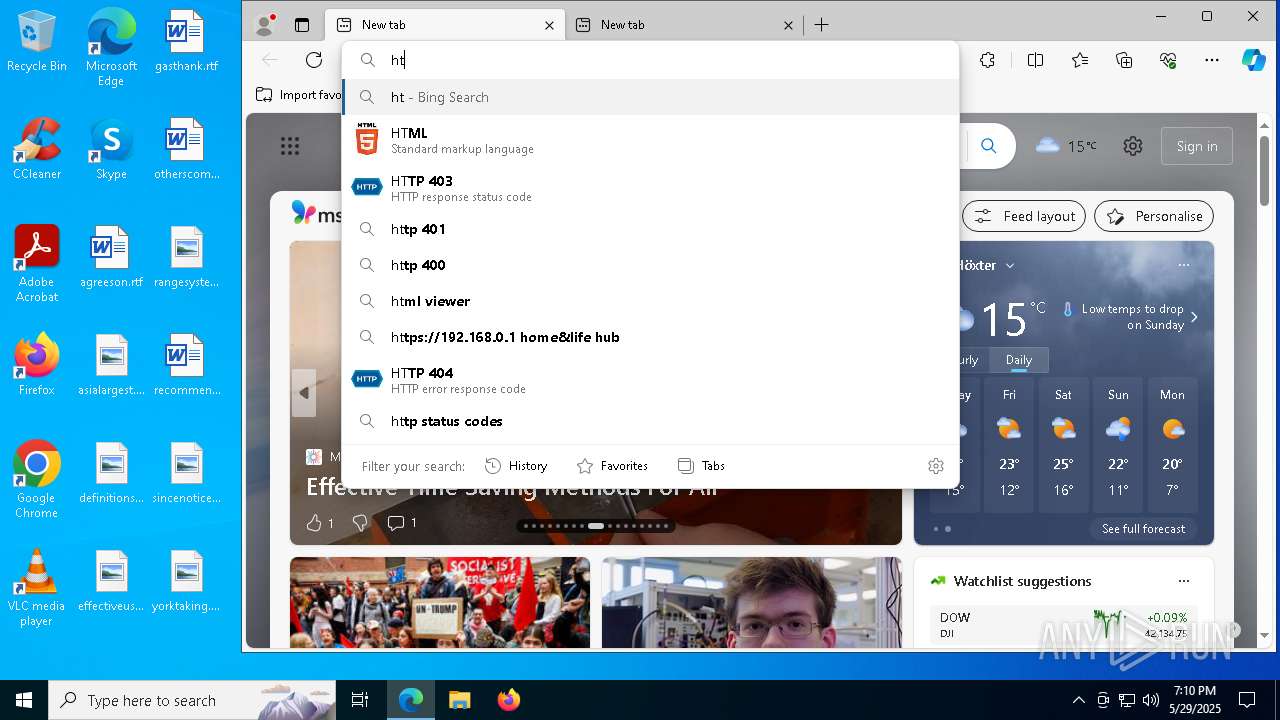Add a new tab with plus button
The width and height of the screenshot is (1280, 720).
click(x=821, y=25)
